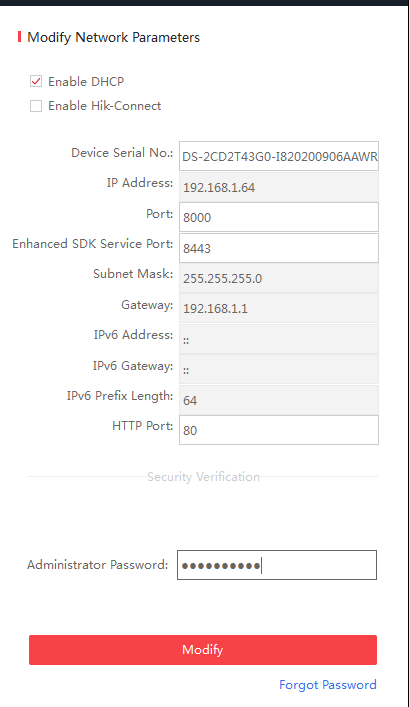The height and width of the screenshot is (707, 410).
Task: Click the IPv6 Address field
Action: click(x=279, y=339)
